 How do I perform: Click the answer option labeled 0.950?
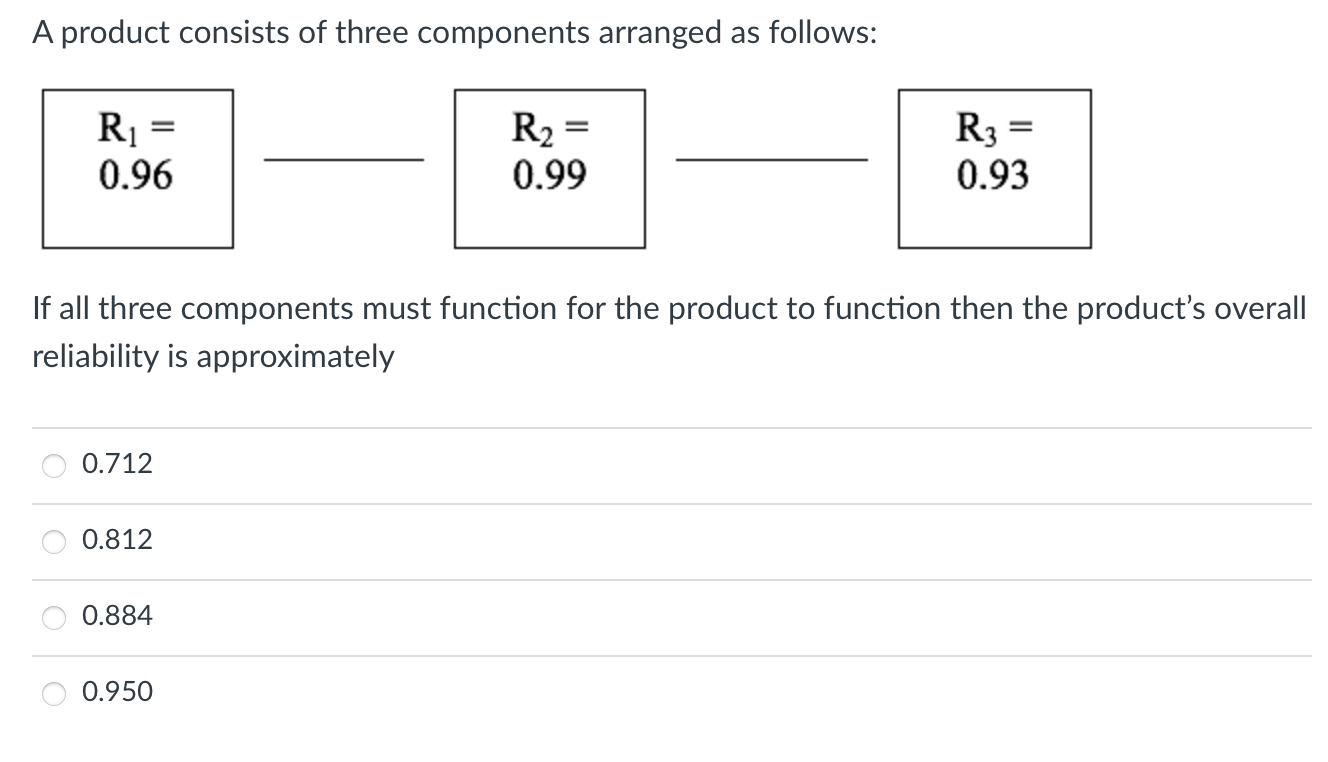pyautogui.click(x=117, y=692)
